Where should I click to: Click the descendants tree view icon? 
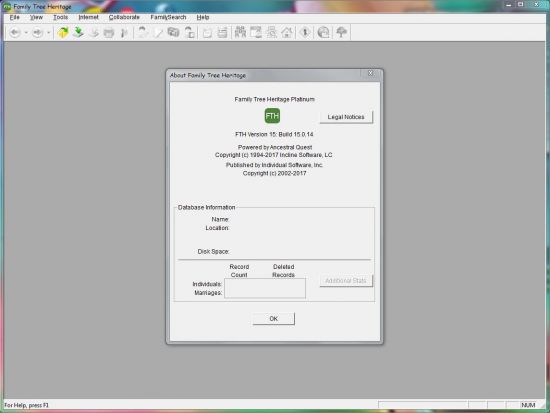271,33
